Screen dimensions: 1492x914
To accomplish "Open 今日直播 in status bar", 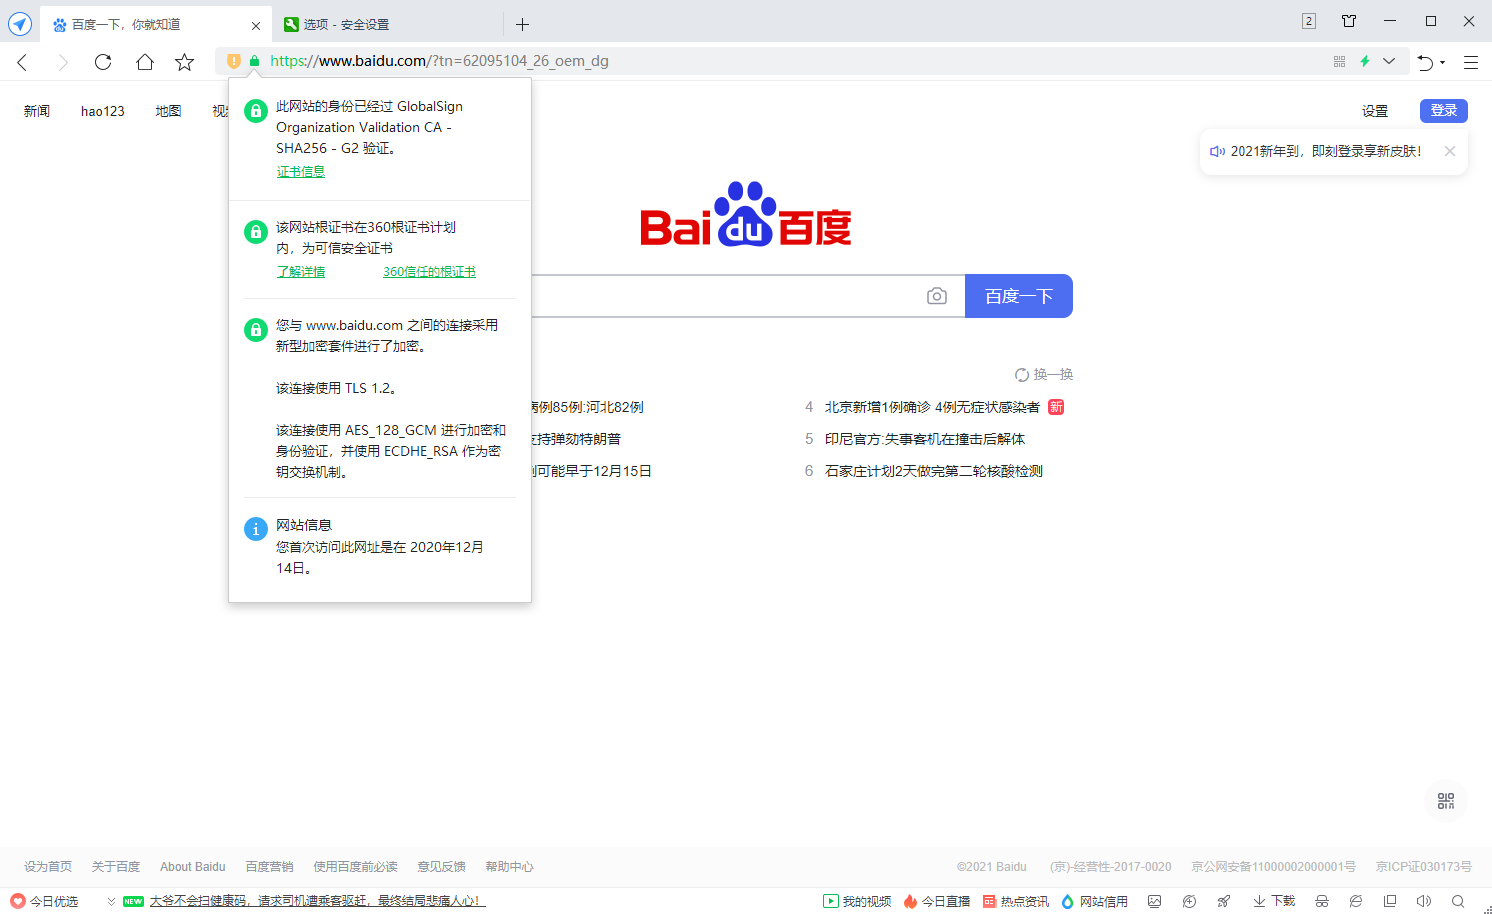I will pos(937,901).
